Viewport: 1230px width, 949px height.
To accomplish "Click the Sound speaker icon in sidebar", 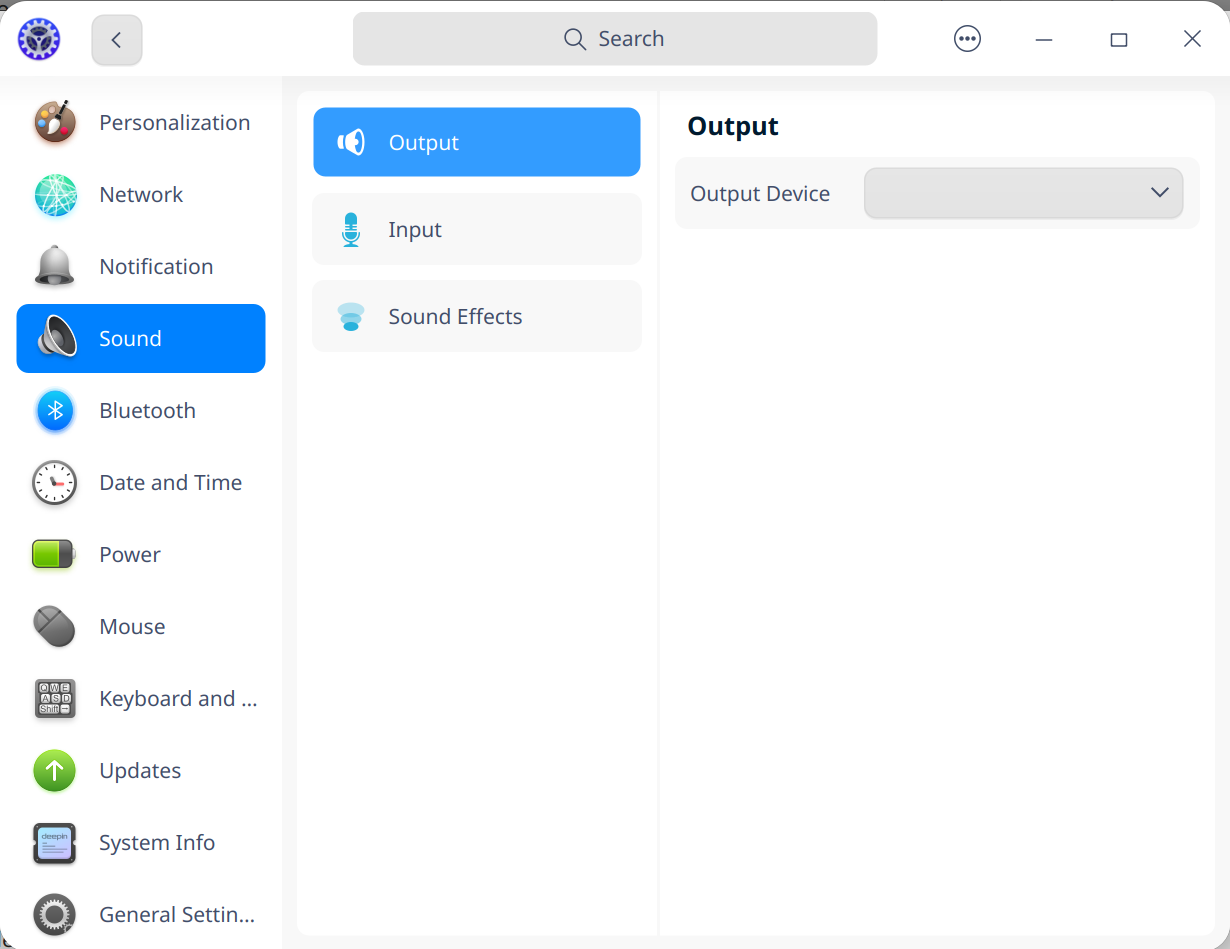I will 57,338.
